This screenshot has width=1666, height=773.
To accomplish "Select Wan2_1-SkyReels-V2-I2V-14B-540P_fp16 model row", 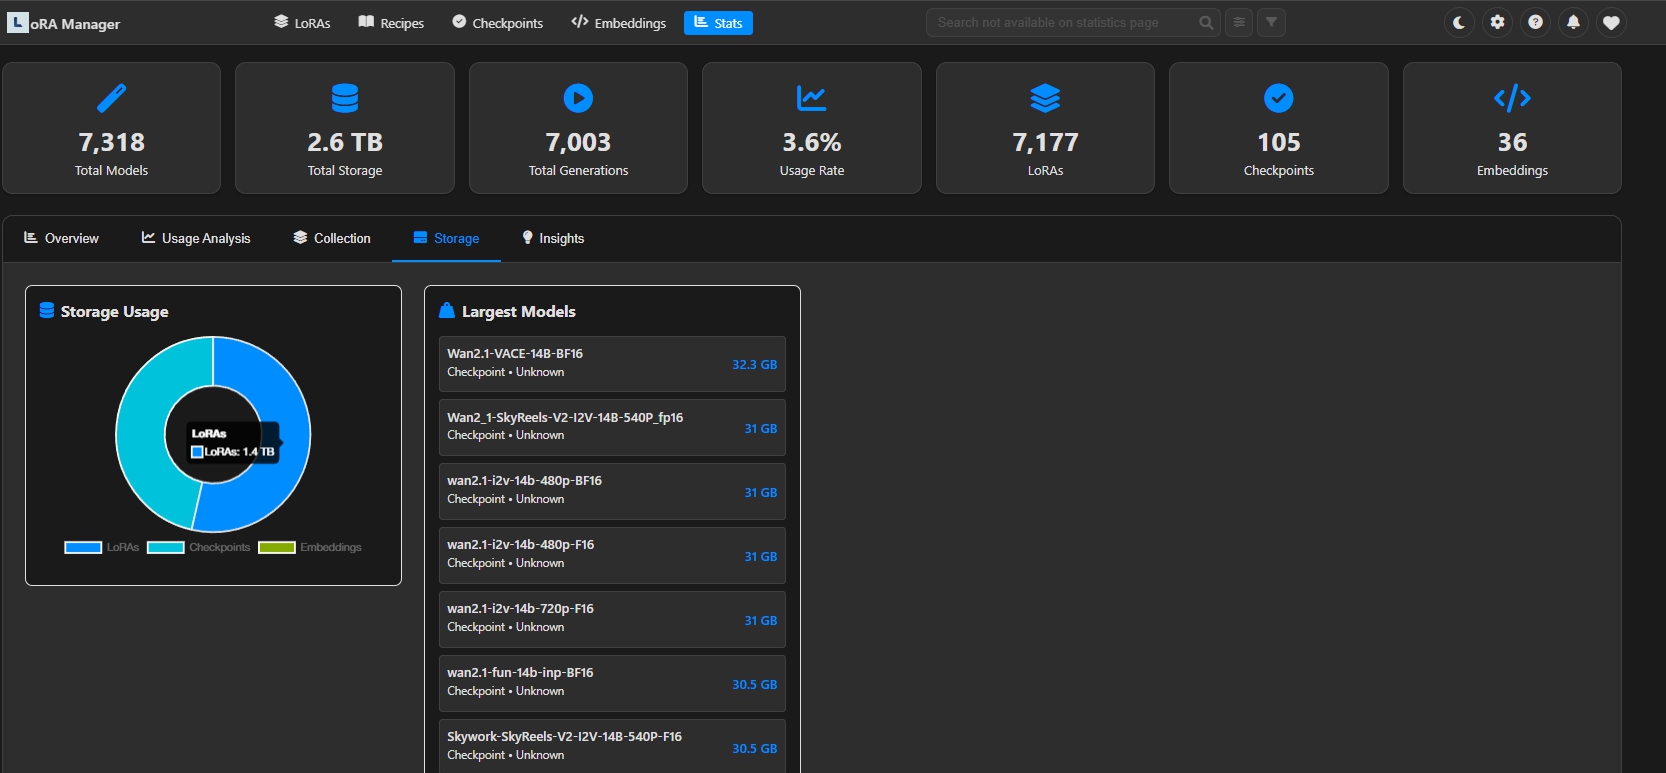I will (612, 428).
